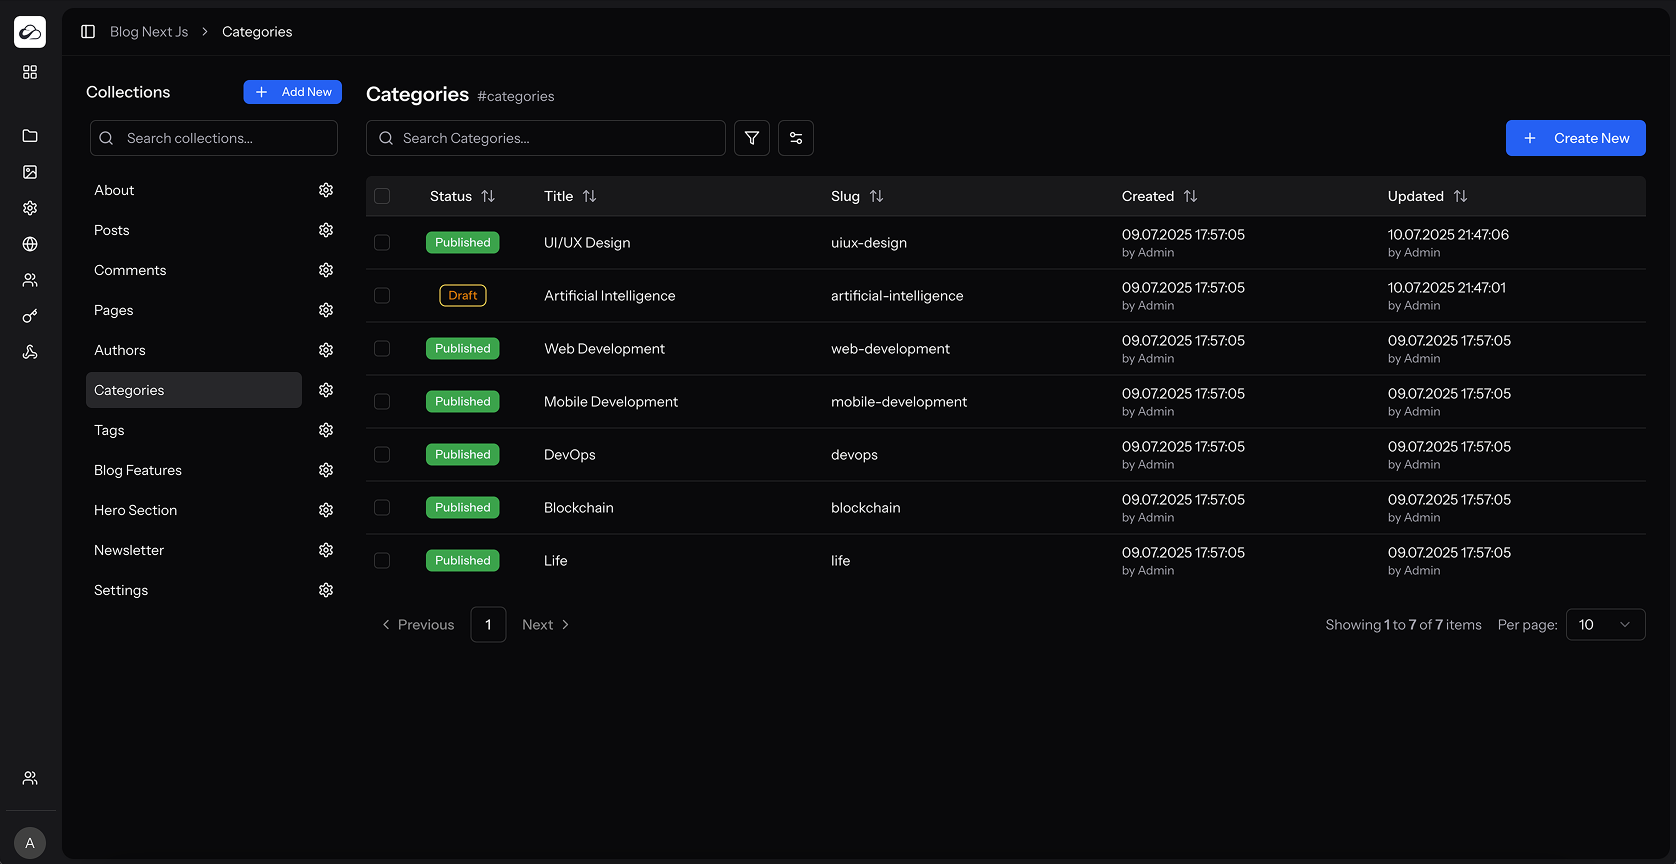Click the Blockchain category title
Viewport: 1676px width, 864px height.
coord(579,507)
